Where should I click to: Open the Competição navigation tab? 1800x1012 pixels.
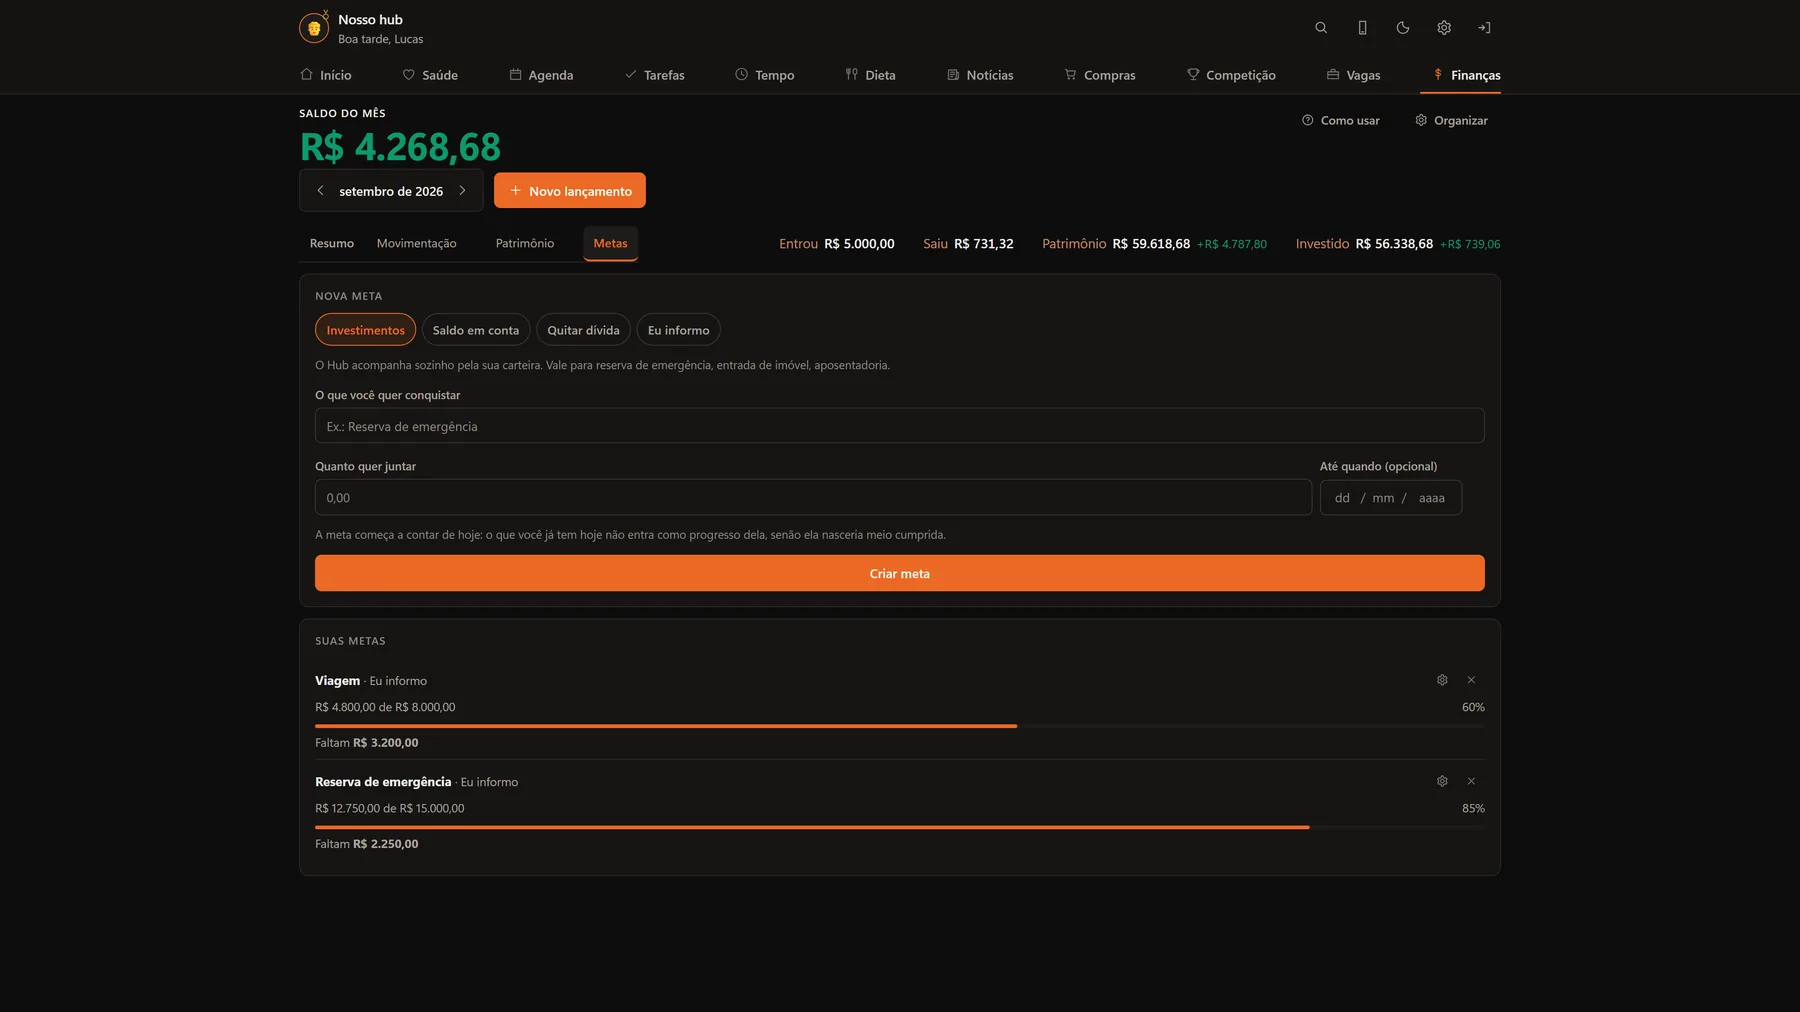tap(1231, 75)
